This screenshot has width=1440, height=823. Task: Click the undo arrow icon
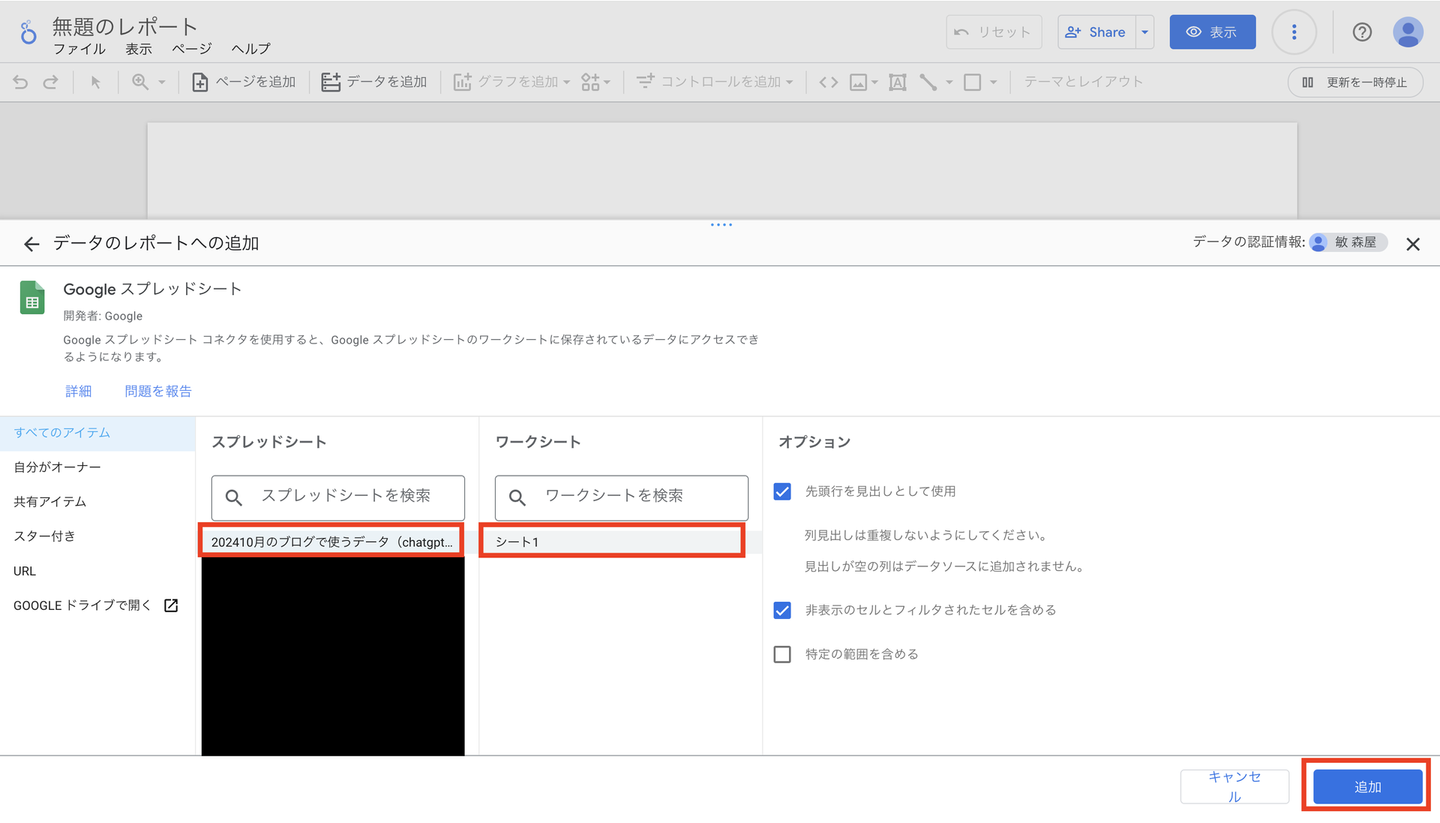coord(20,82)
